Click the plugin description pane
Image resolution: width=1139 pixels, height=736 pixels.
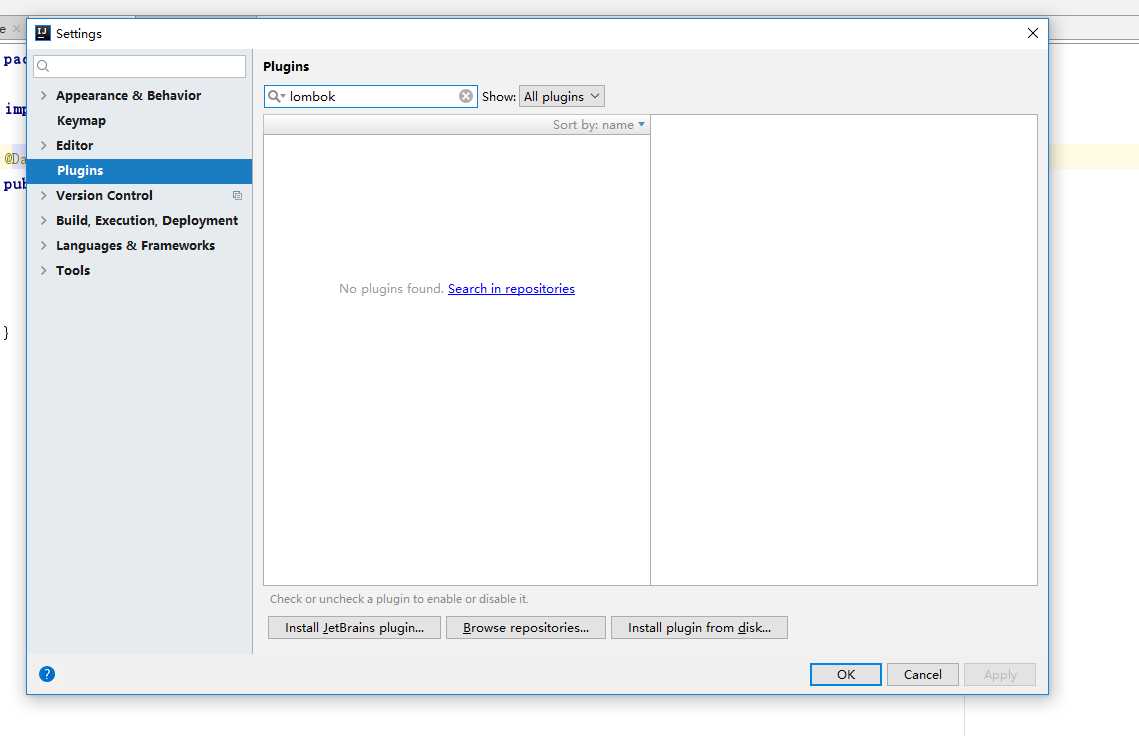(844, 349)
